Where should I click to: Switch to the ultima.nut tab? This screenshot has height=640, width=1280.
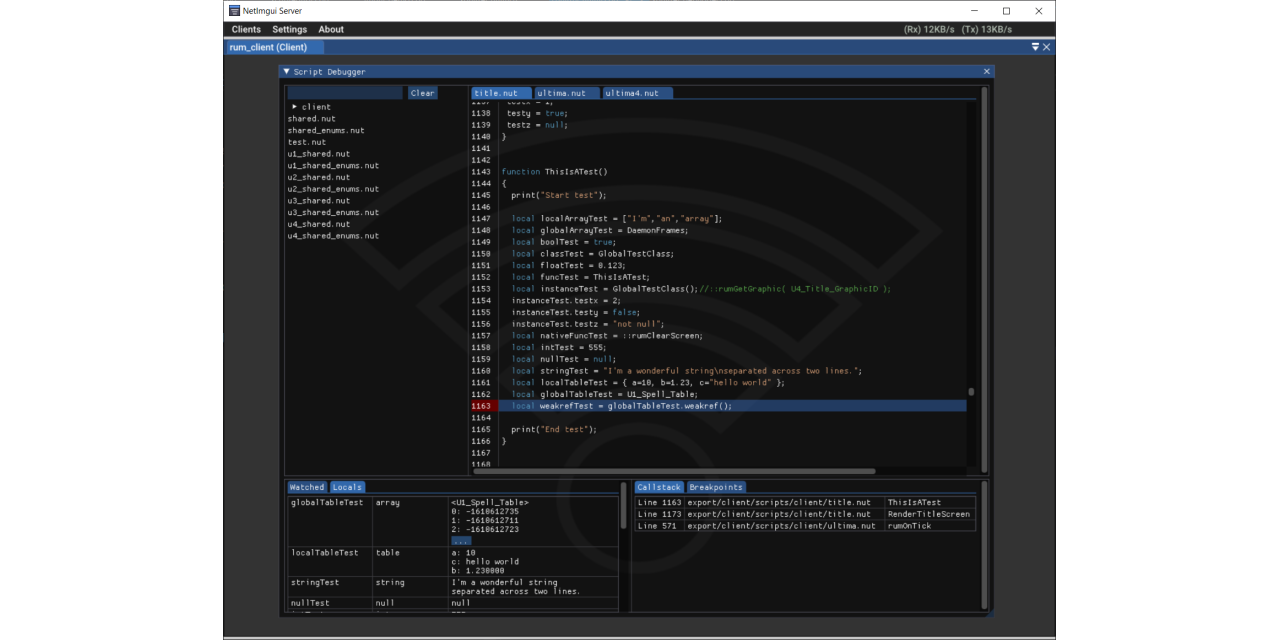[x=566, y=93]
